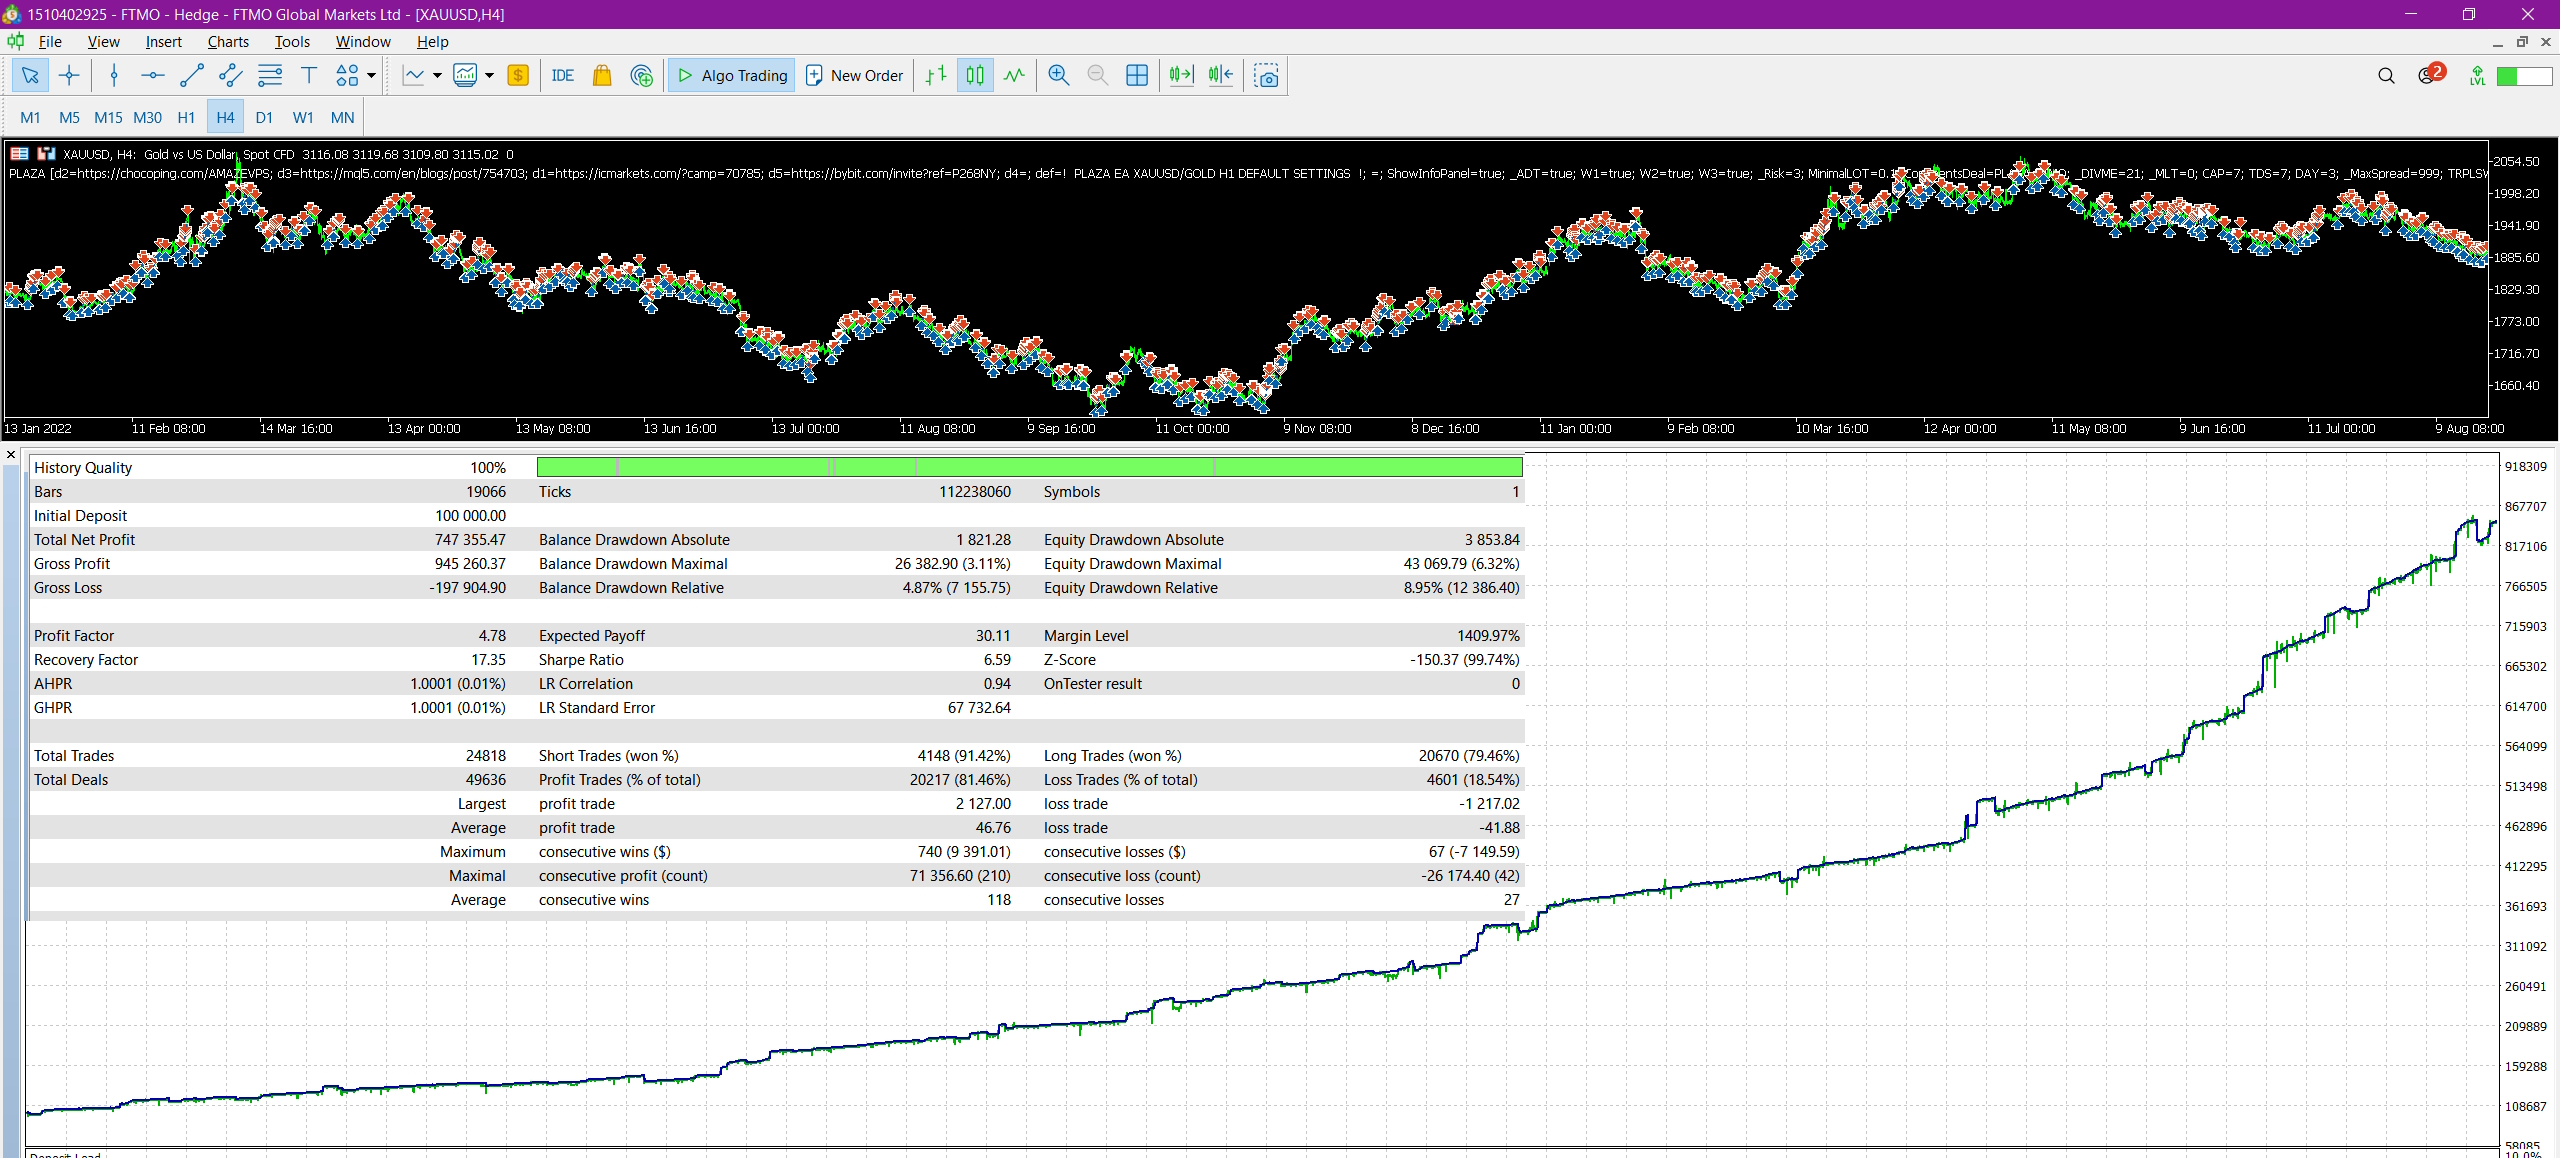Restore the inner chart window
The image size is (2560, 1158).
tap(2522, 42)
